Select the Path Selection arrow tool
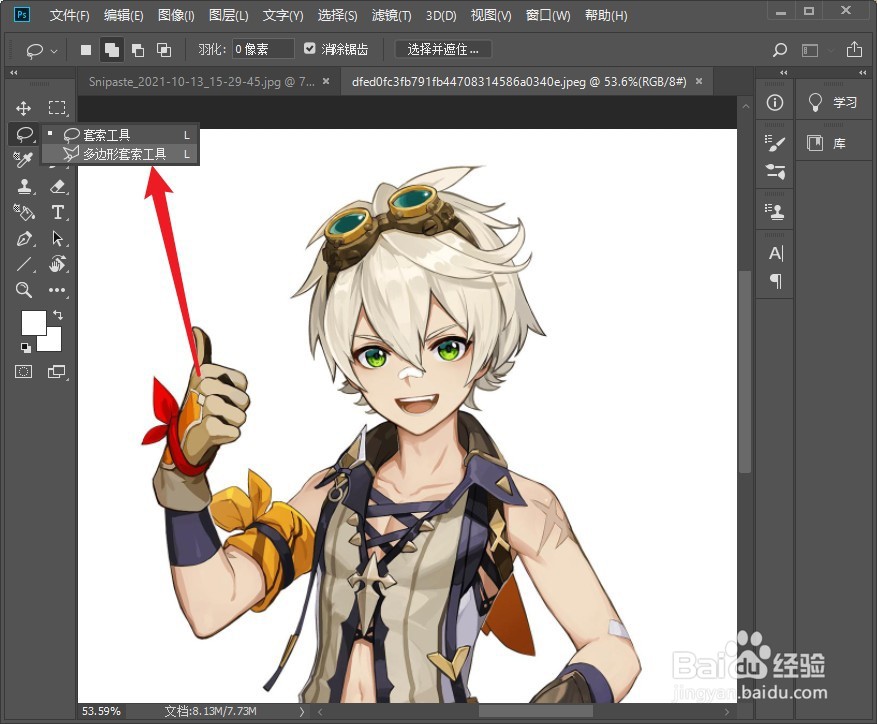 coord(57,238)
